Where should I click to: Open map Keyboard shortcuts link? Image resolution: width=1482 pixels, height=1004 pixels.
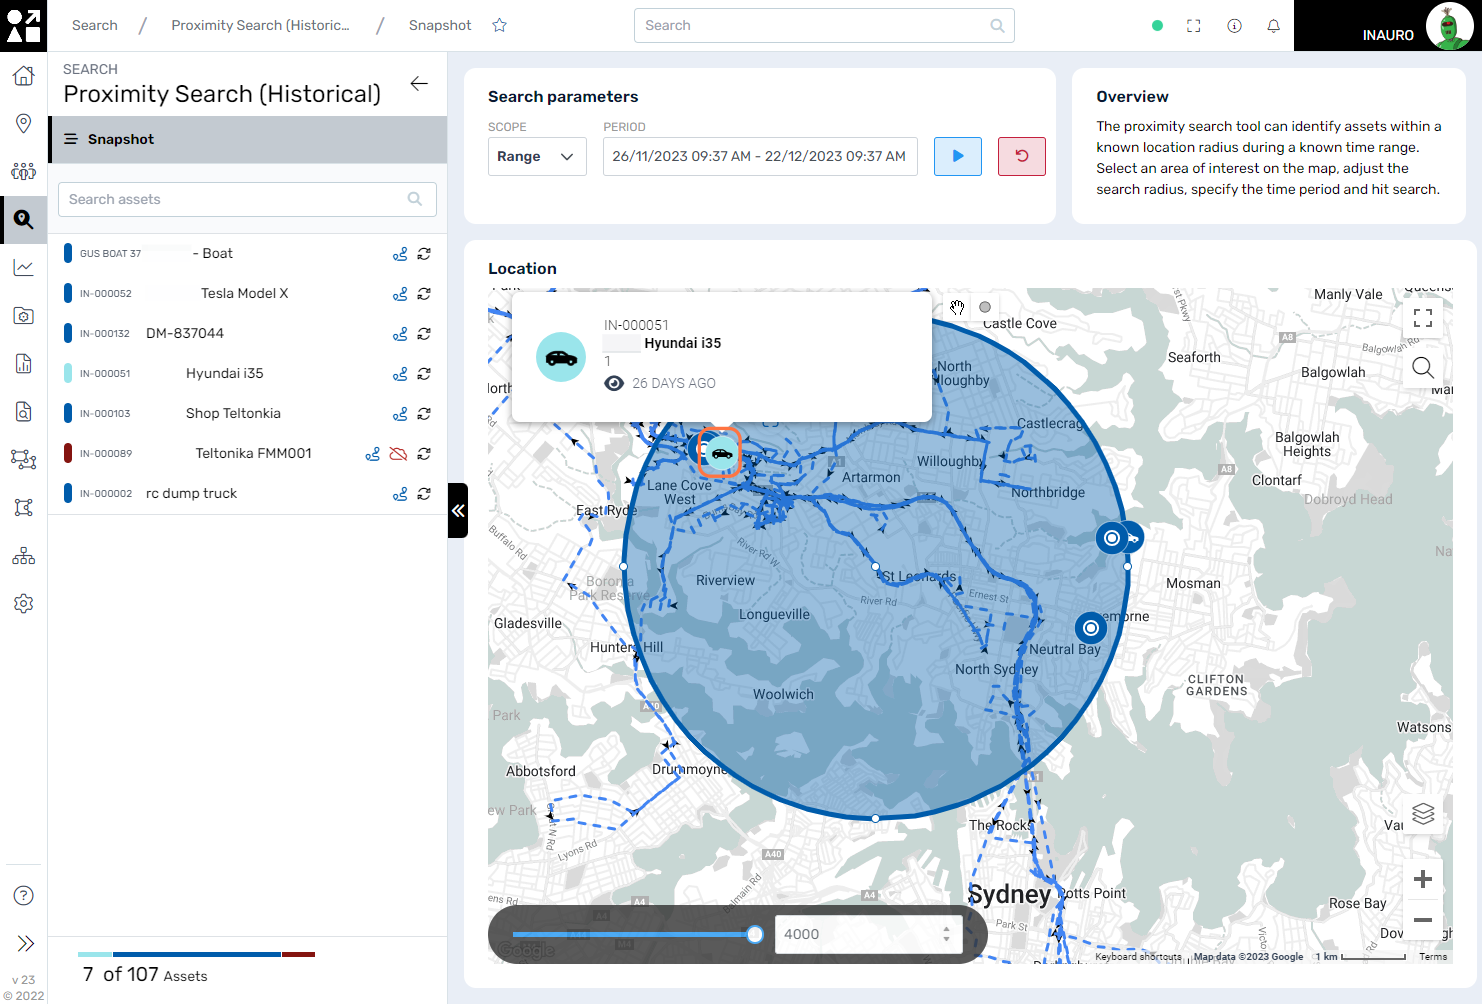[1138, 957]
